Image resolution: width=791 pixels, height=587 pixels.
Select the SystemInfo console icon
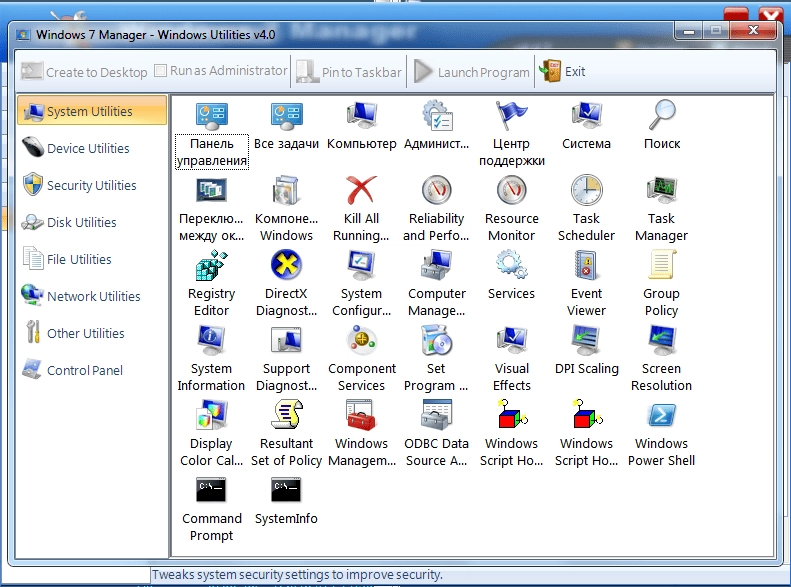287,490
